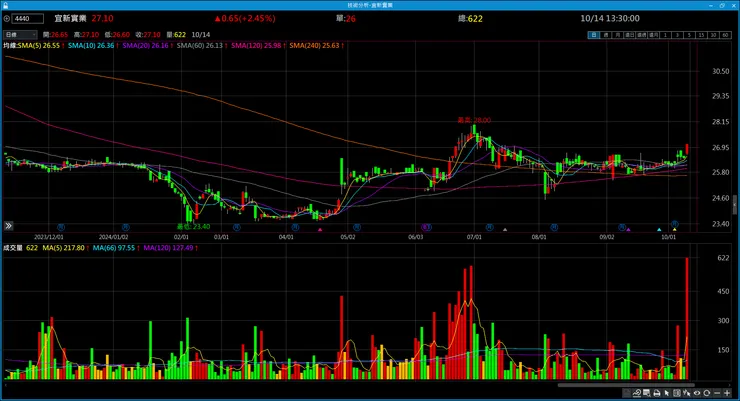Click the event circle marker after 07/01
Viewport: 740px width, 401px height.
490,227
